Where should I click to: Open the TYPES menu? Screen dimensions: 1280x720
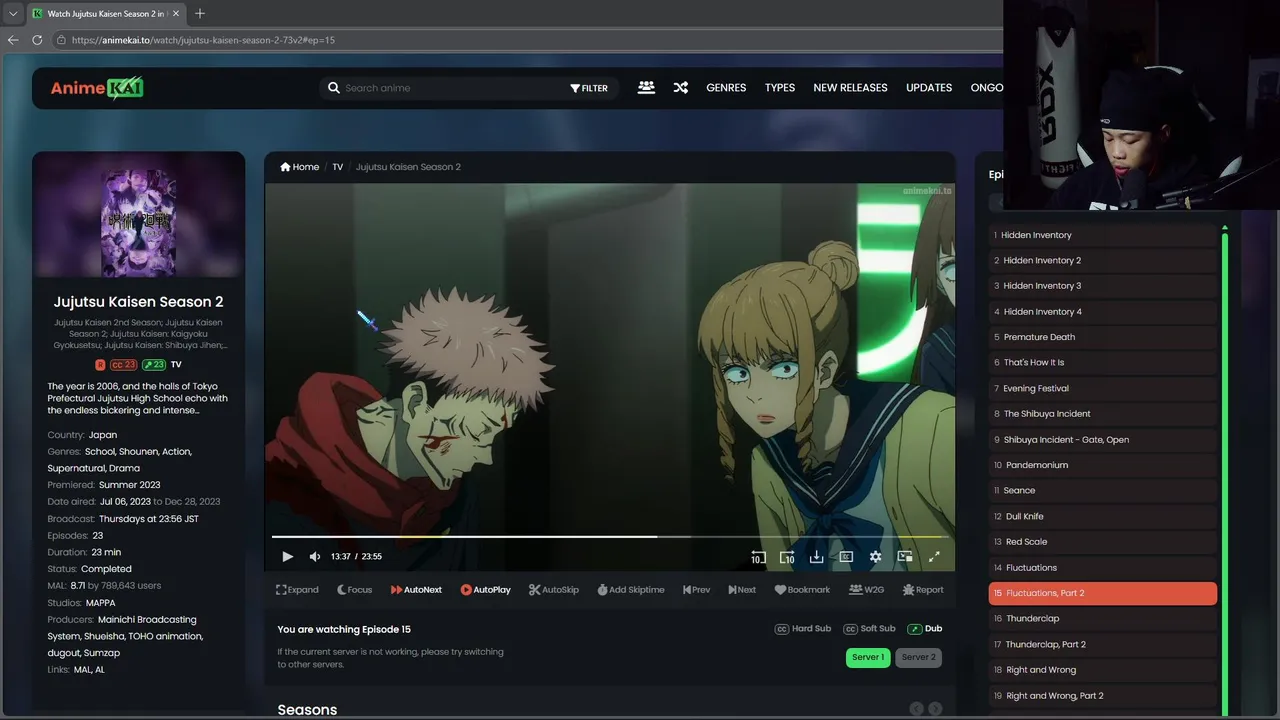[780, 88]
